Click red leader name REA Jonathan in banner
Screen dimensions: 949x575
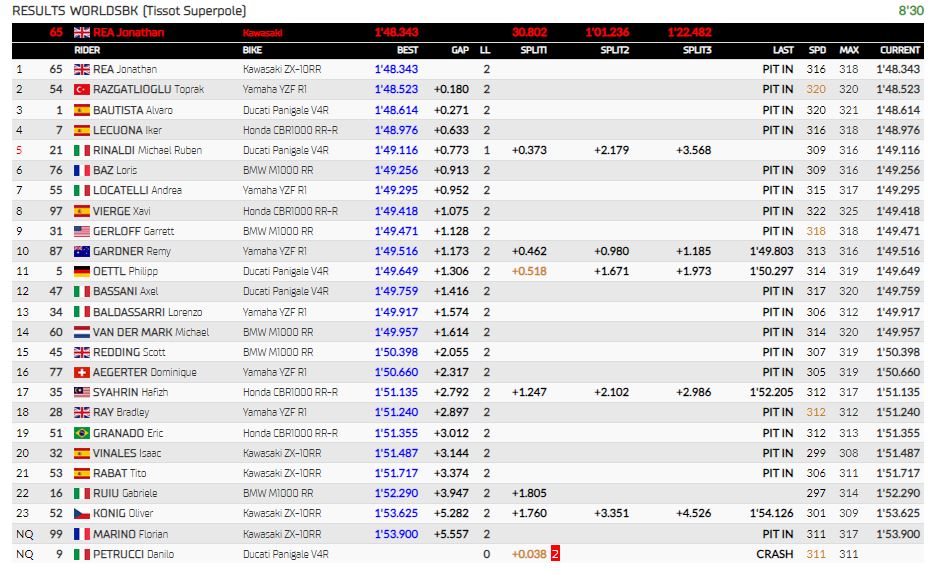tap(128, 33)
